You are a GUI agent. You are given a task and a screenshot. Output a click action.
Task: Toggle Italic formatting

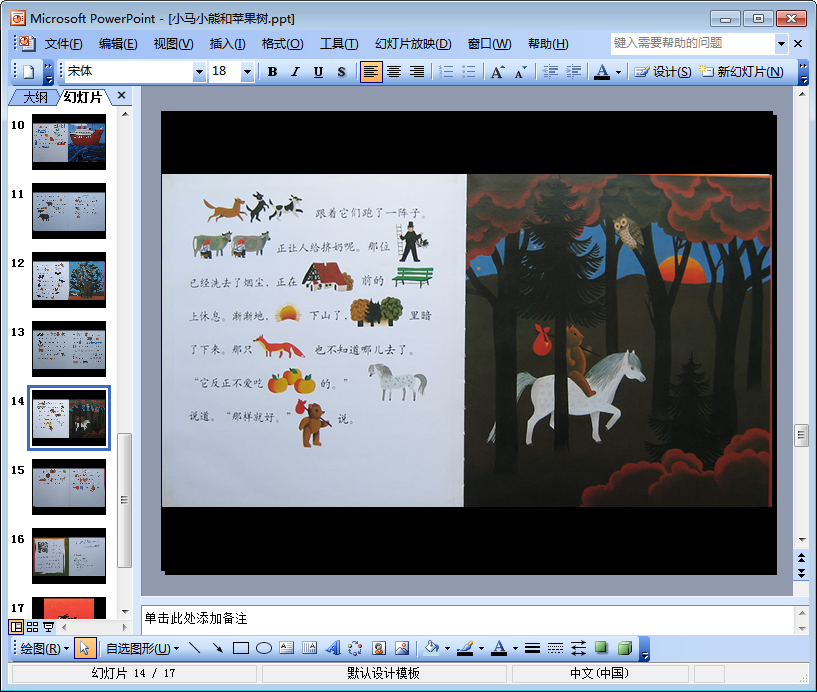click(x=295, y=72)
